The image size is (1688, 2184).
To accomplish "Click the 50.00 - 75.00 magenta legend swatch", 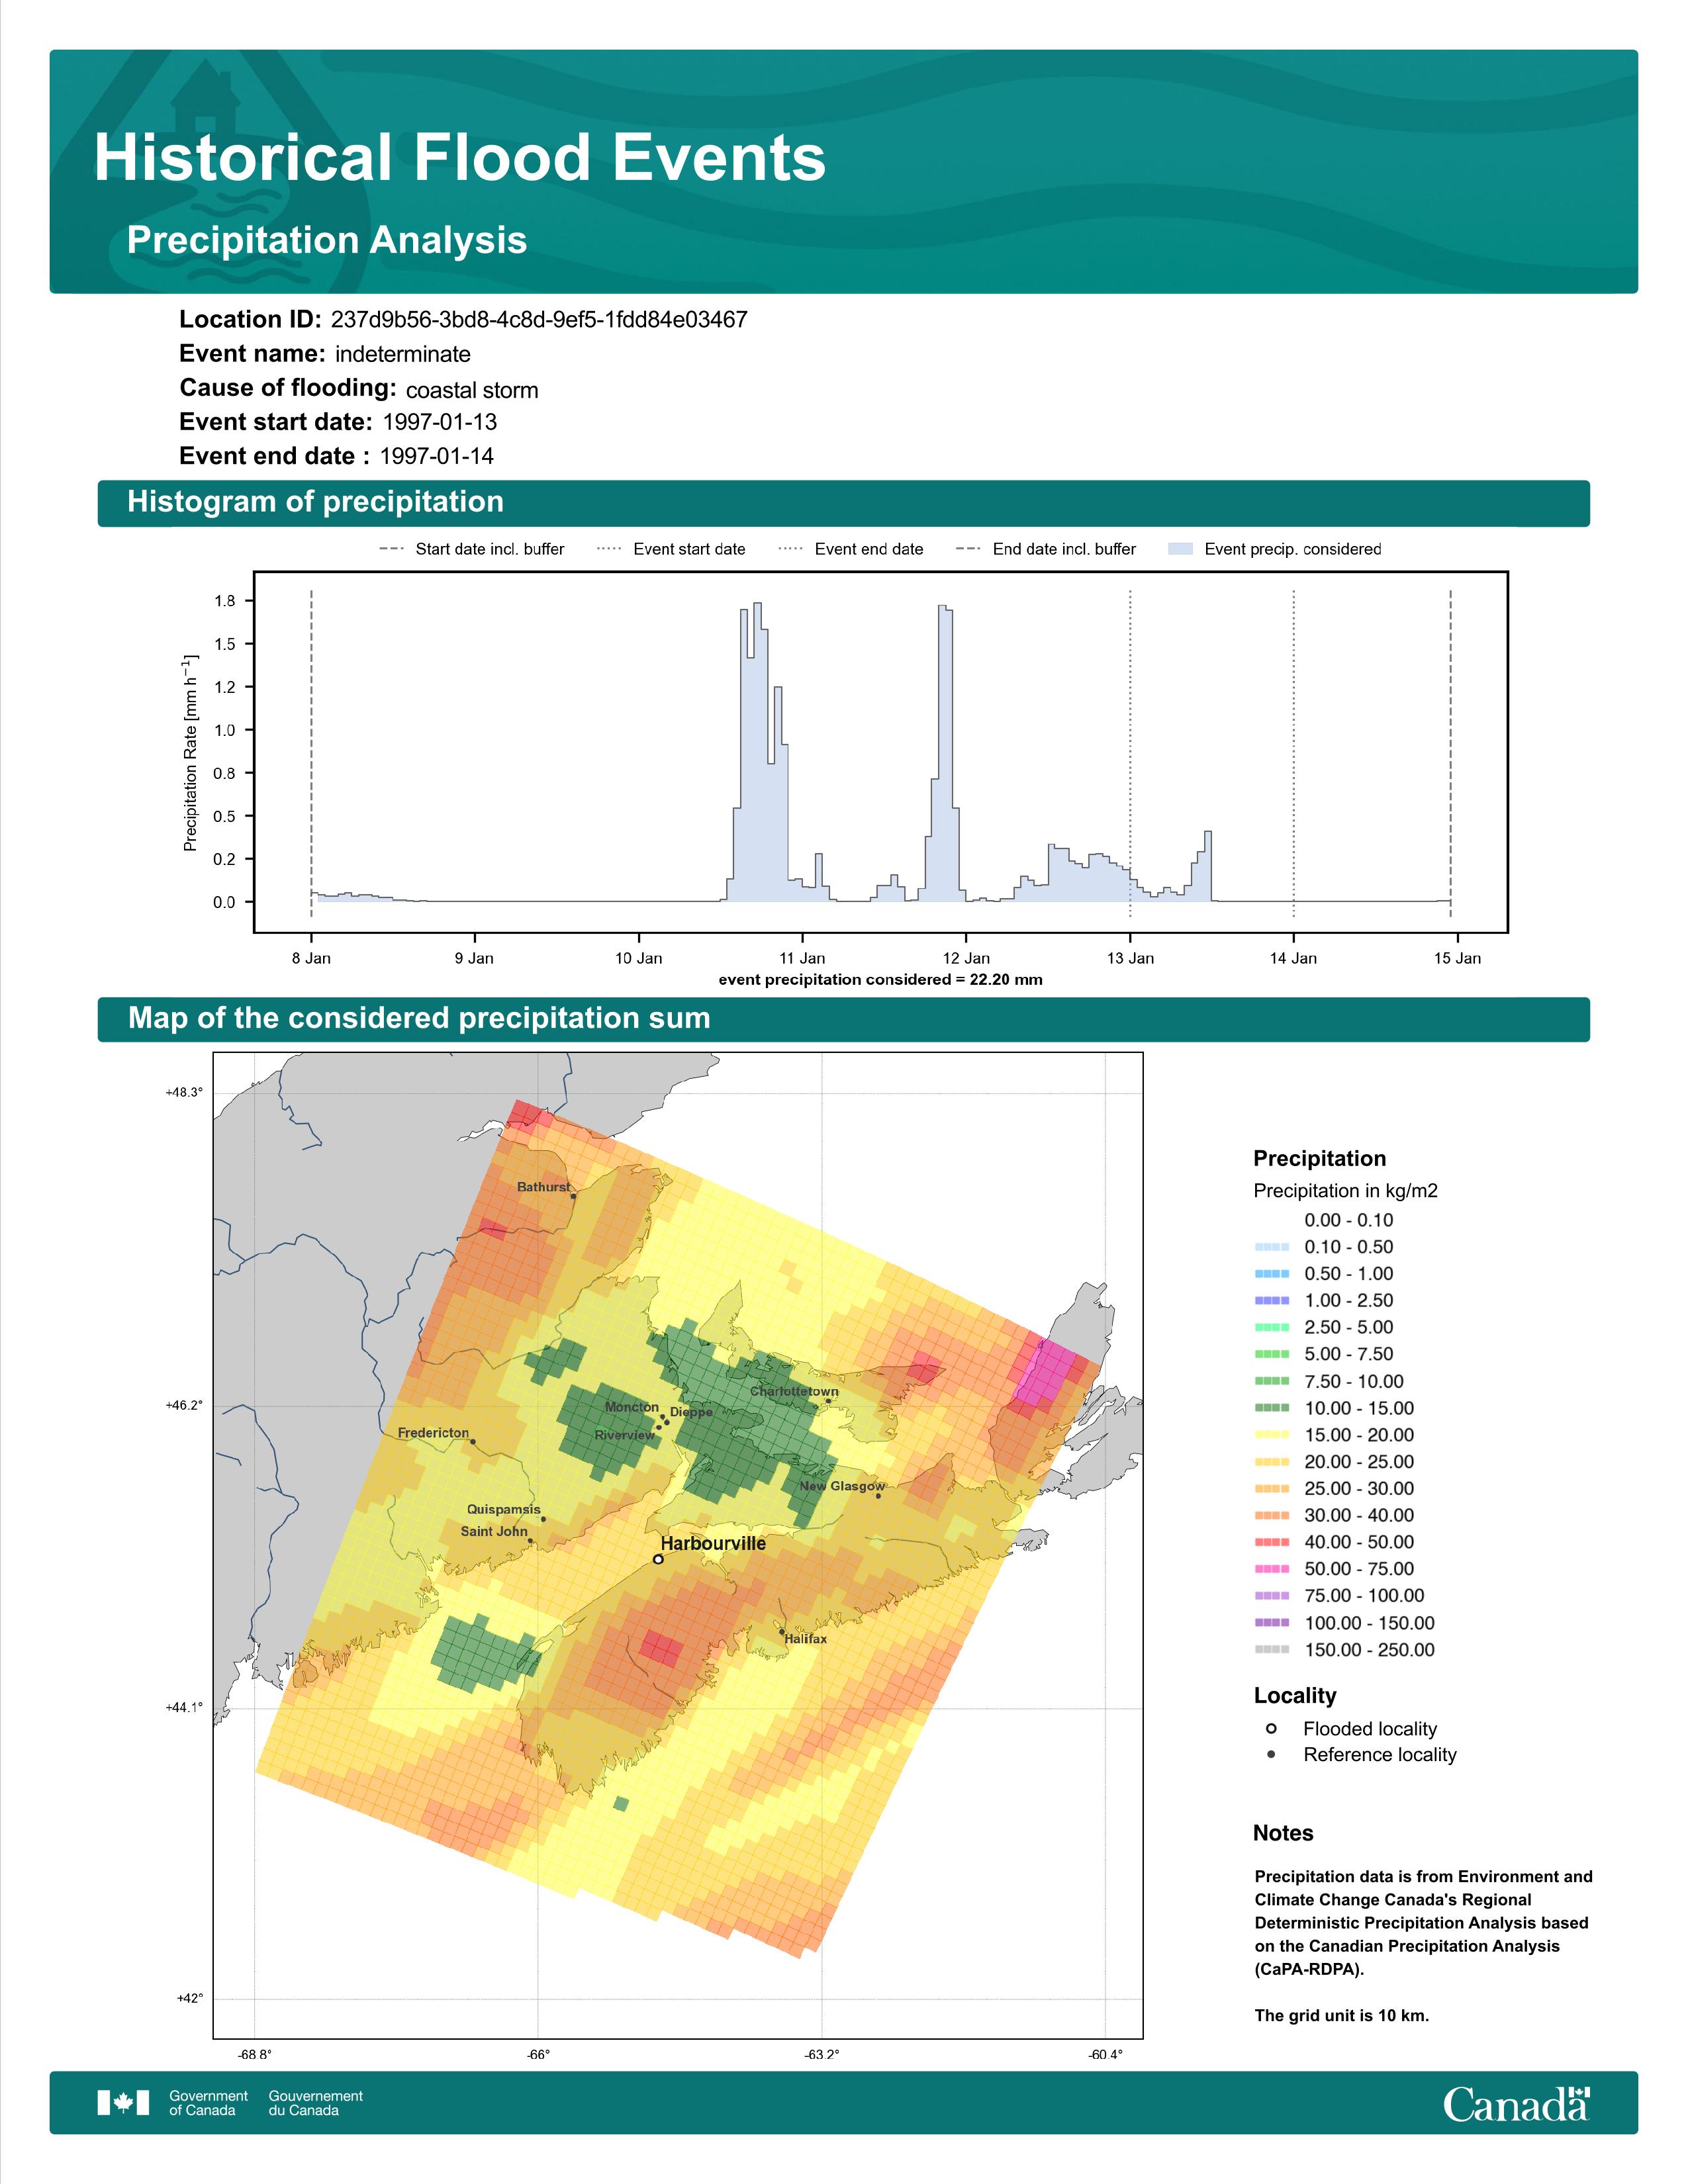I will tap(1271, 1569).
